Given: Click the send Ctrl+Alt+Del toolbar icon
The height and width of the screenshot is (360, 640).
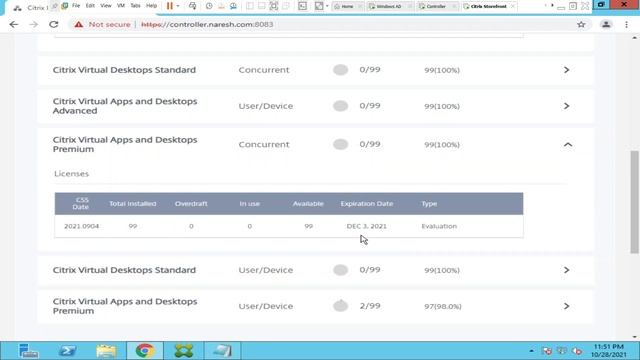Looking at the screenshot, I should pos(192,6).
